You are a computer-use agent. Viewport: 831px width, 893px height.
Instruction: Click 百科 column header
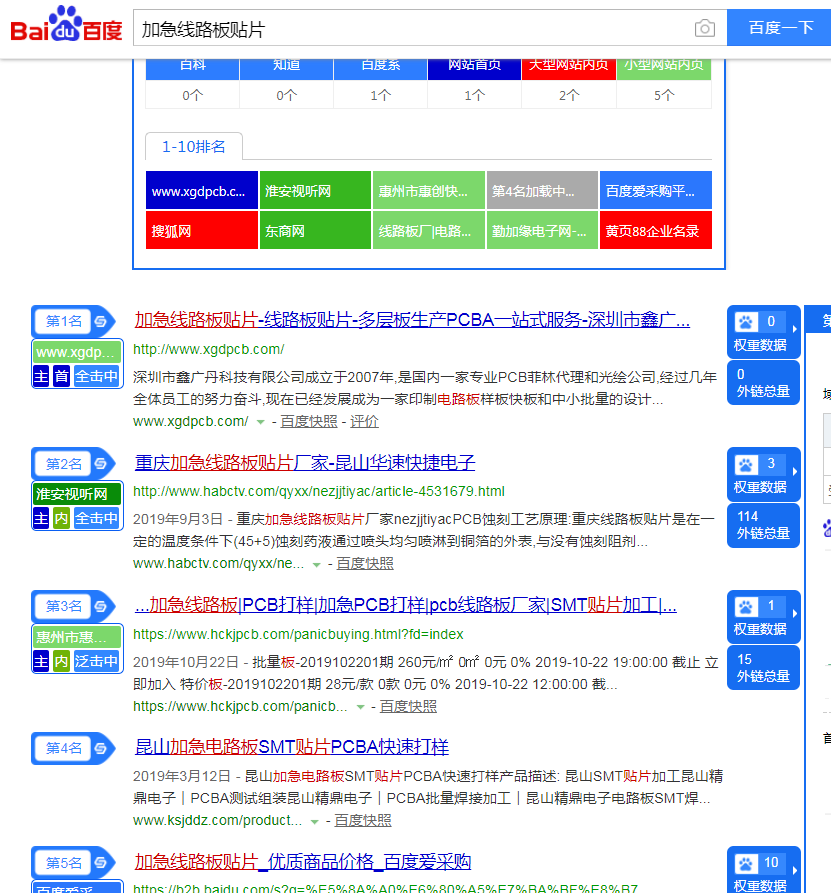[193, 68]
